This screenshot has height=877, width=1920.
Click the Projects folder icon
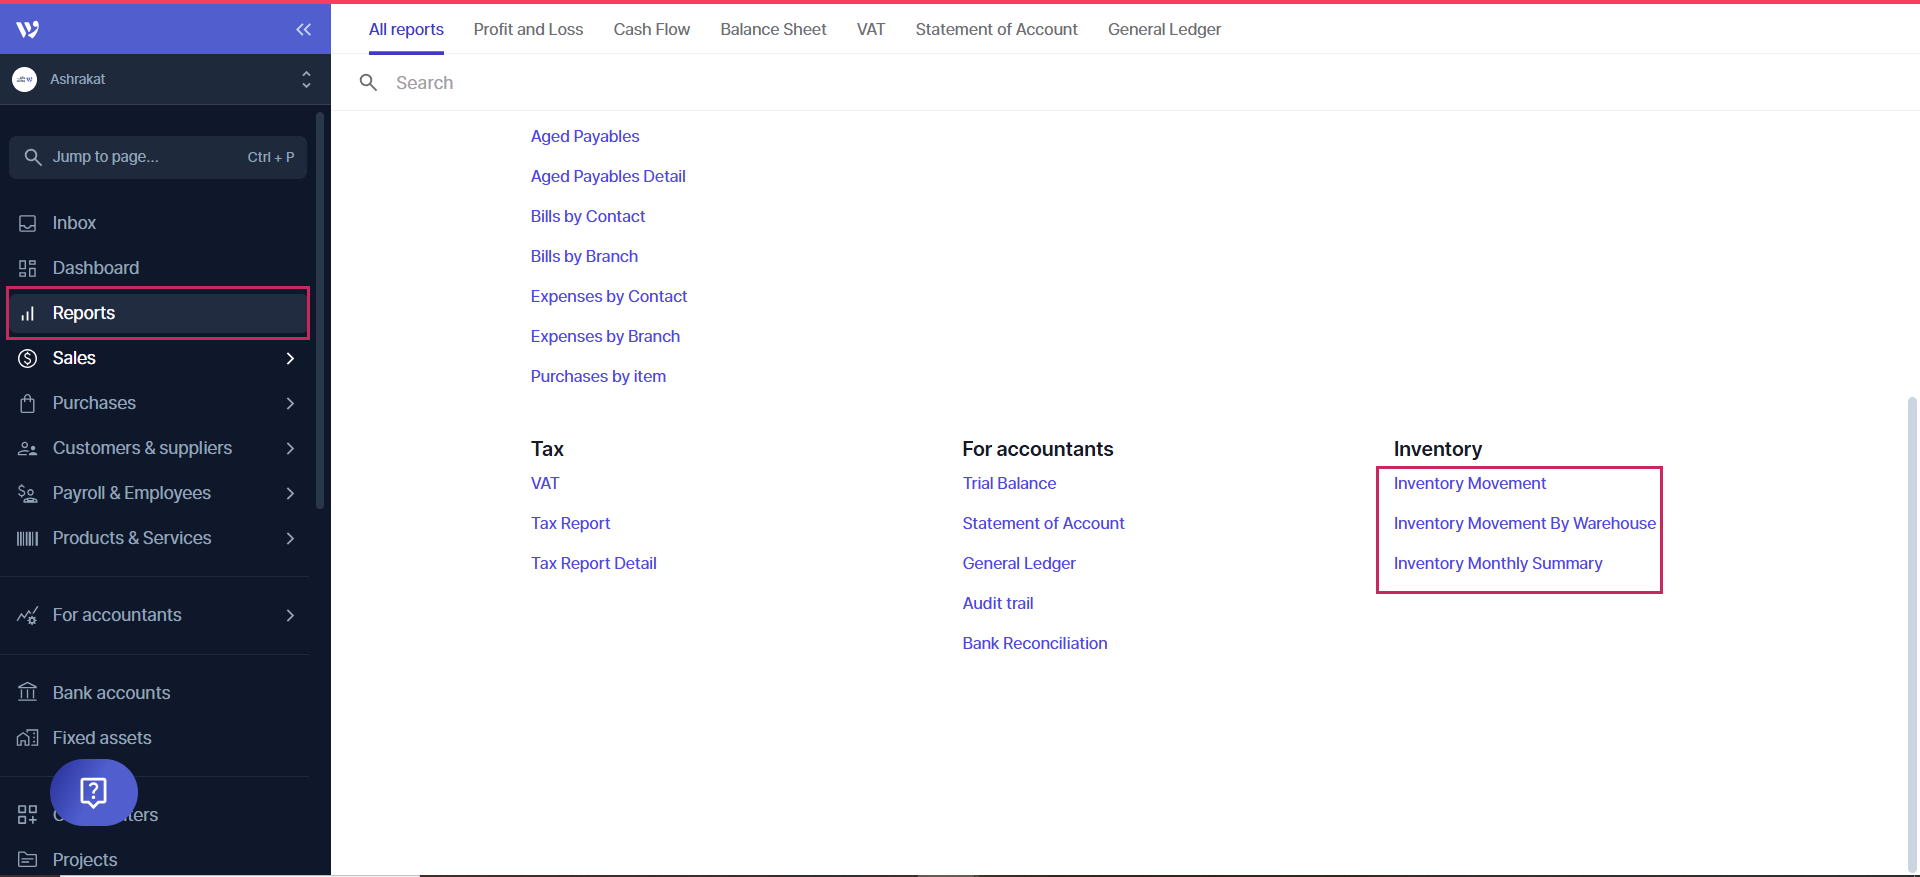click(28, 860)
